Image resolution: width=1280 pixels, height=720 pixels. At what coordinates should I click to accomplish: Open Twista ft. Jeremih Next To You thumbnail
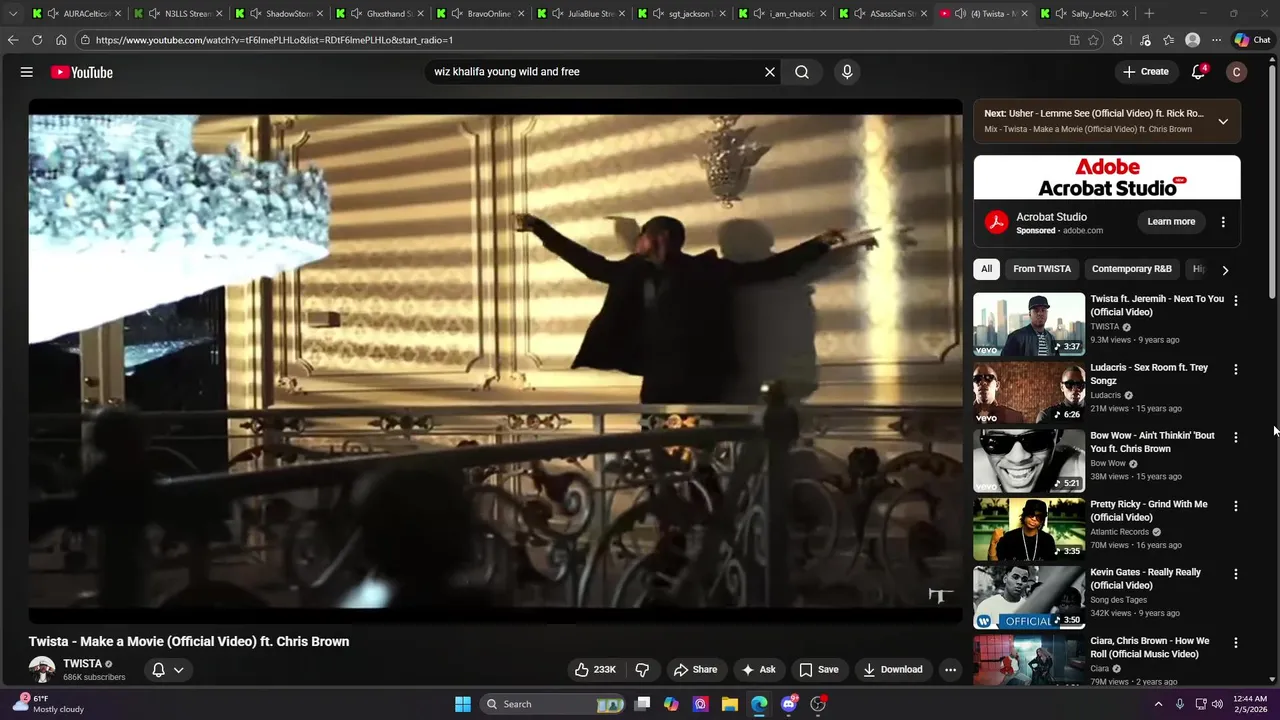[1029, 324]
